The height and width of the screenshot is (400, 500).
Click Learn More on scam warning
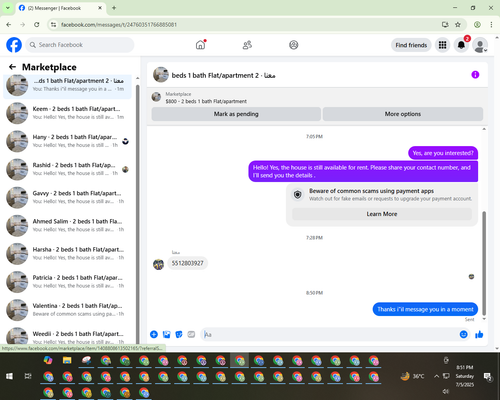tap(382, 214)
